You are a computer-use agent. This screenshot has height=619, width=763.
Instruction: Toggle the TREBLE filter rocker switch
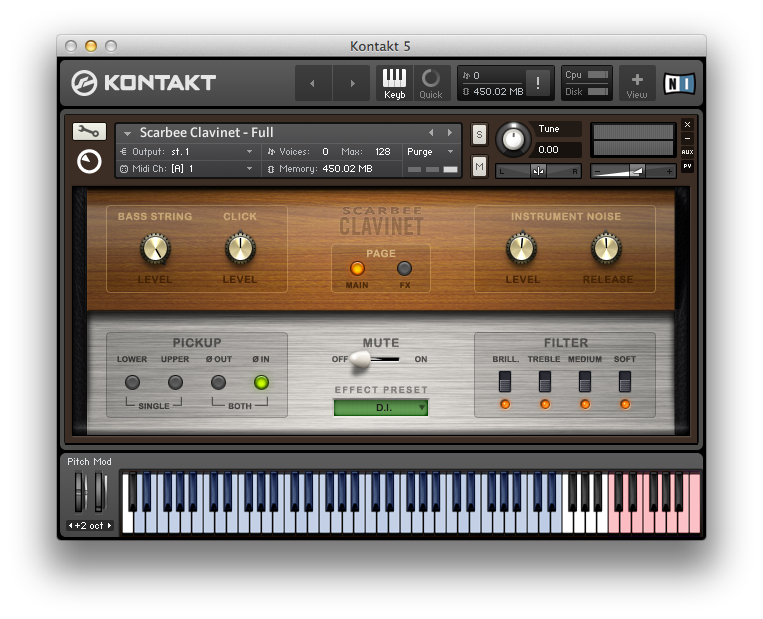(x=545, y=382)
